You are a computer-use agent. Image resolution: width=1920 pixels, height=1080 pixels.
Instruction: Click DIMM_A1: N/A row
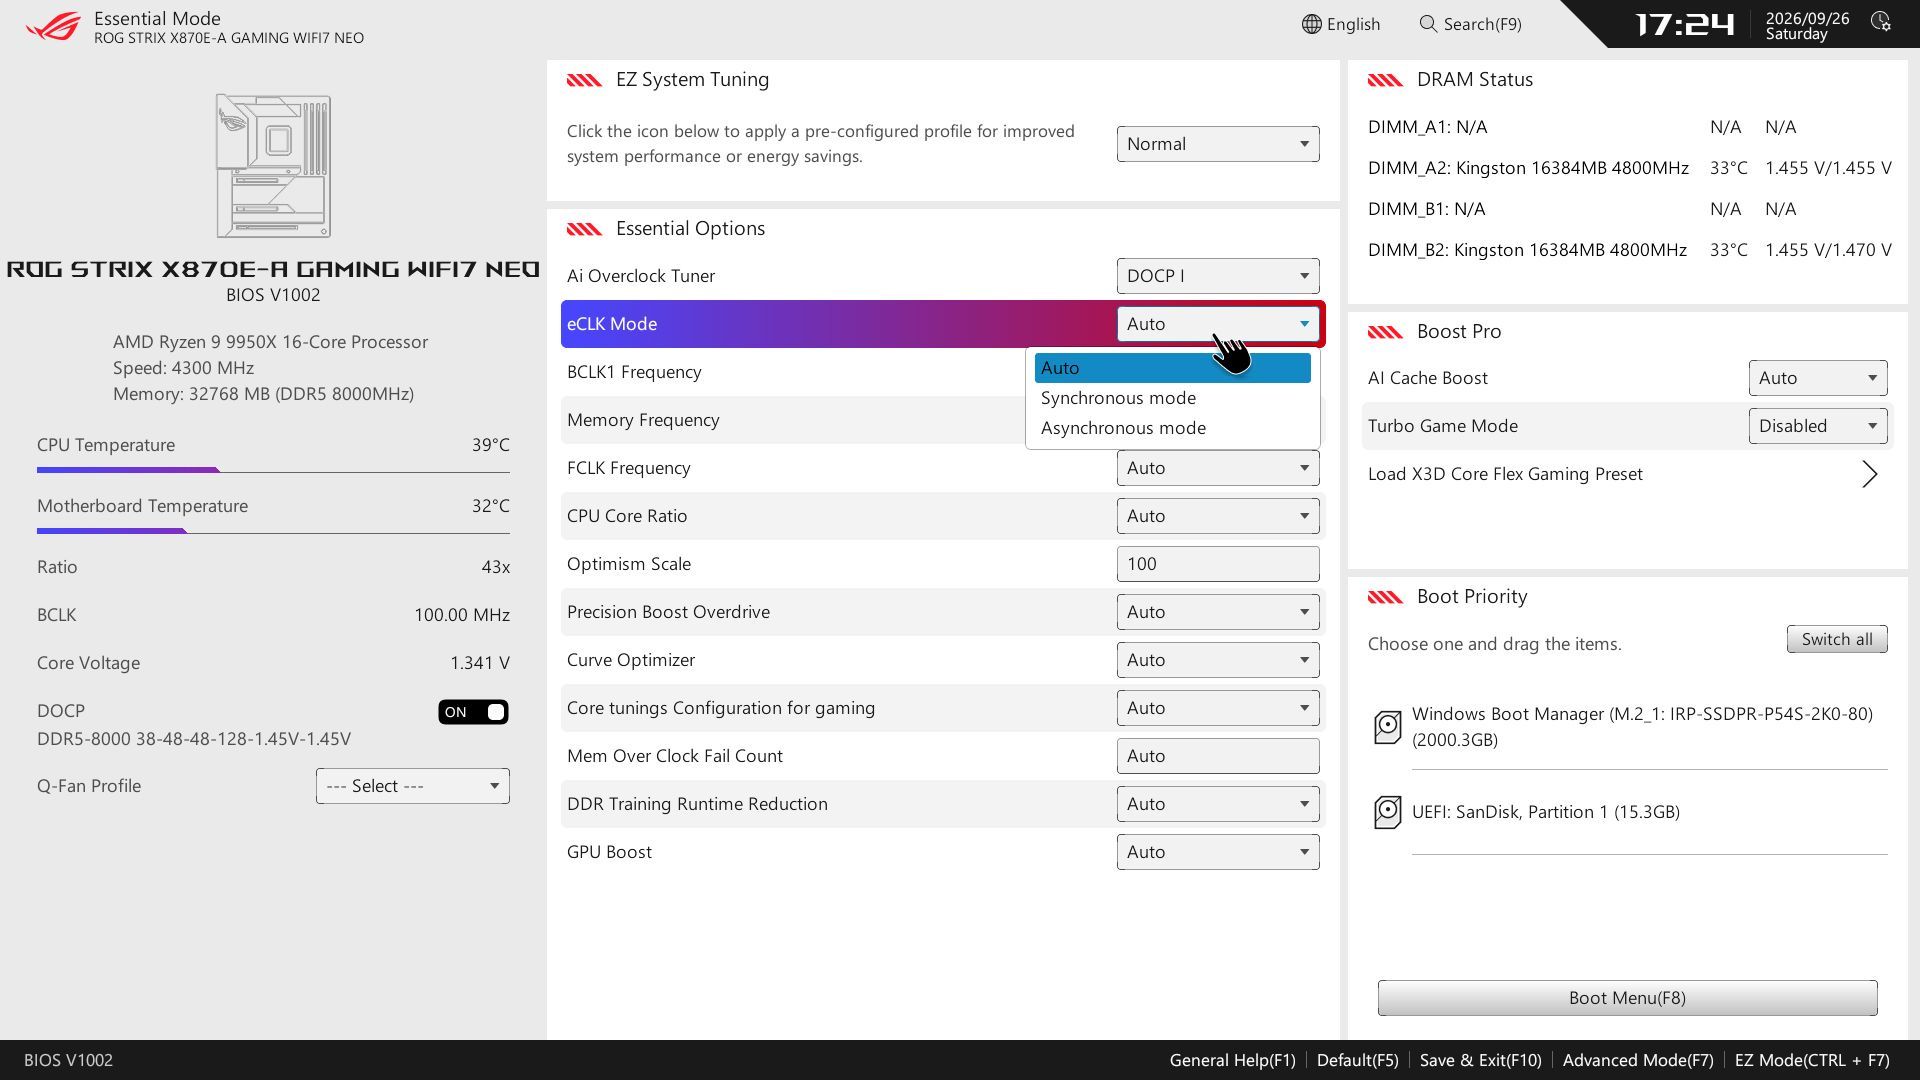1582,127
